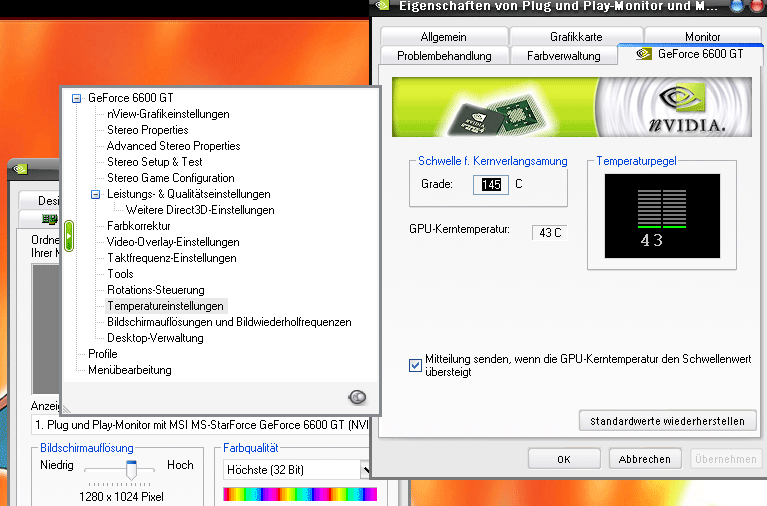Select the Plug und Play-Monitor display entry
The height and width of the screenshot is (506, 767).
pos(201,425)
